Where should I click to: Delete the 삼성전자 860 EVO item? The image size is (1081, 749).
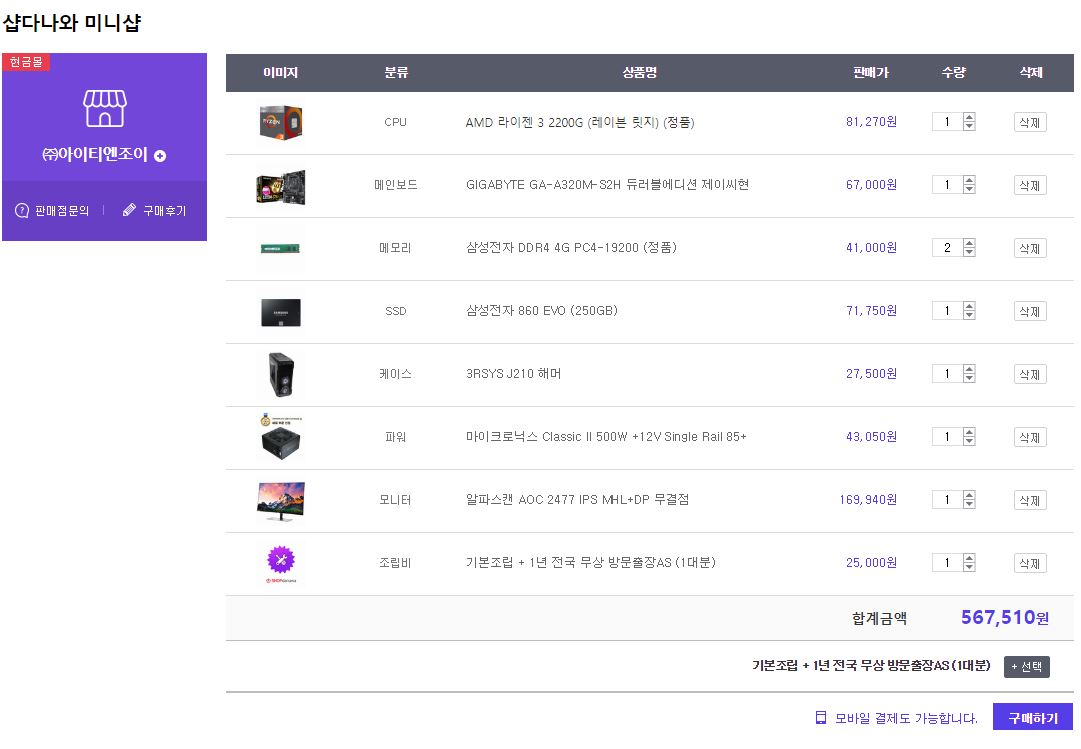pos(1030,311)
